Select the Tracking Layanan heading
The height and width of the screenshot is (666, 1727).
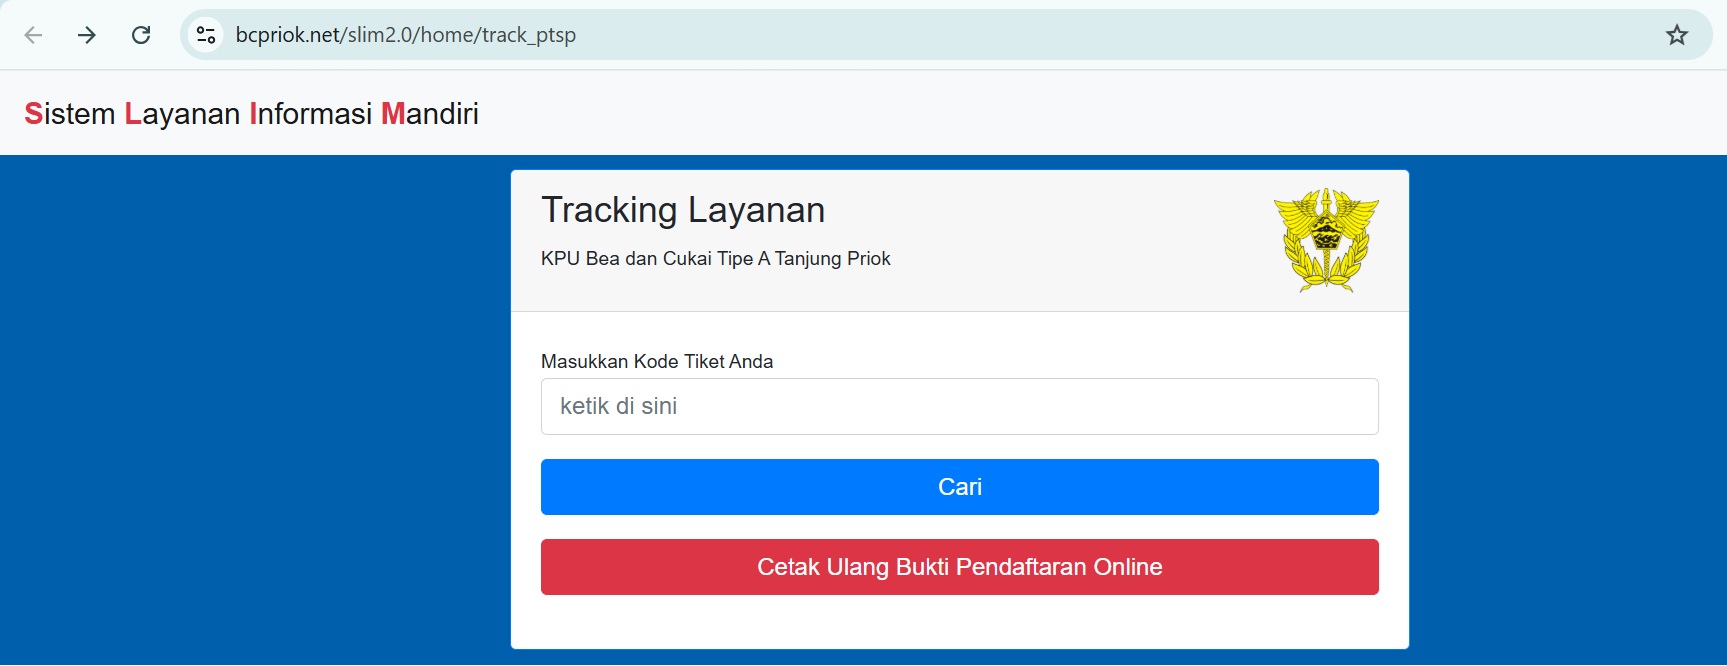pyautogui.click(x=683, y=210)
